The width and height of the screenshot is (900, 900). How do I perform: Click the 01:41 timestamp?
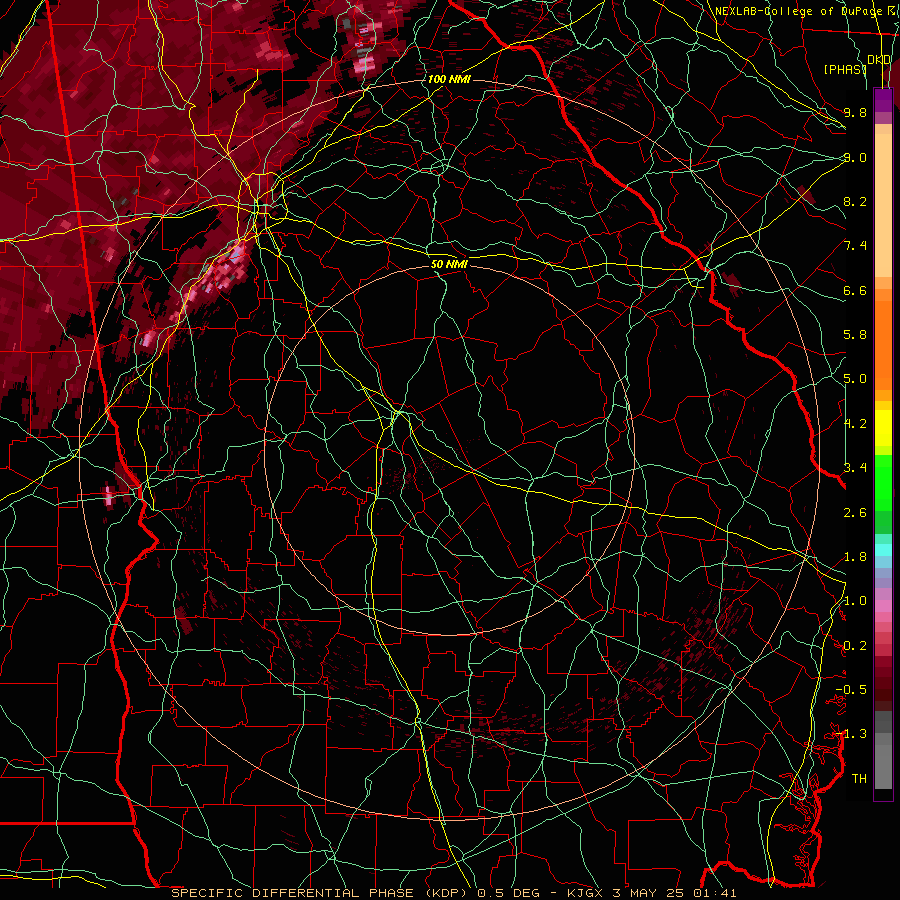pos(713,893)
